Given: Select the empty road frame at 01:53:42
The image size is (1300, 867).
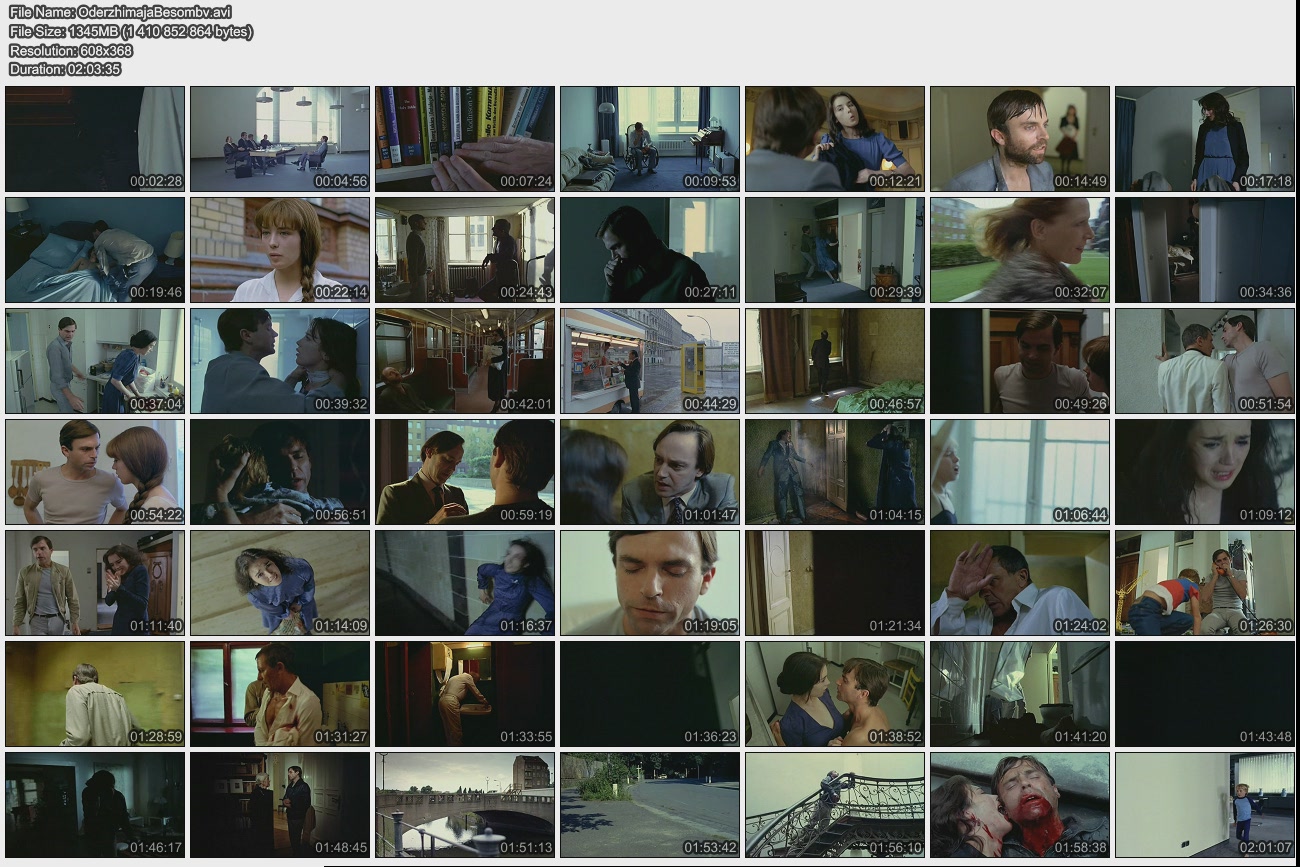Looking at the screenshot, I should (x=650, y=805).
